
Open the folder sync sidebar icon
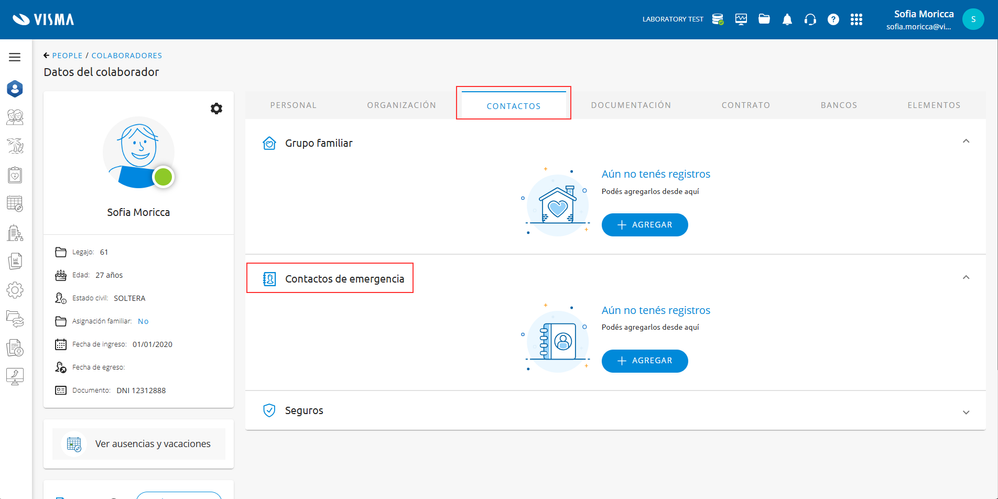point(15,318)
